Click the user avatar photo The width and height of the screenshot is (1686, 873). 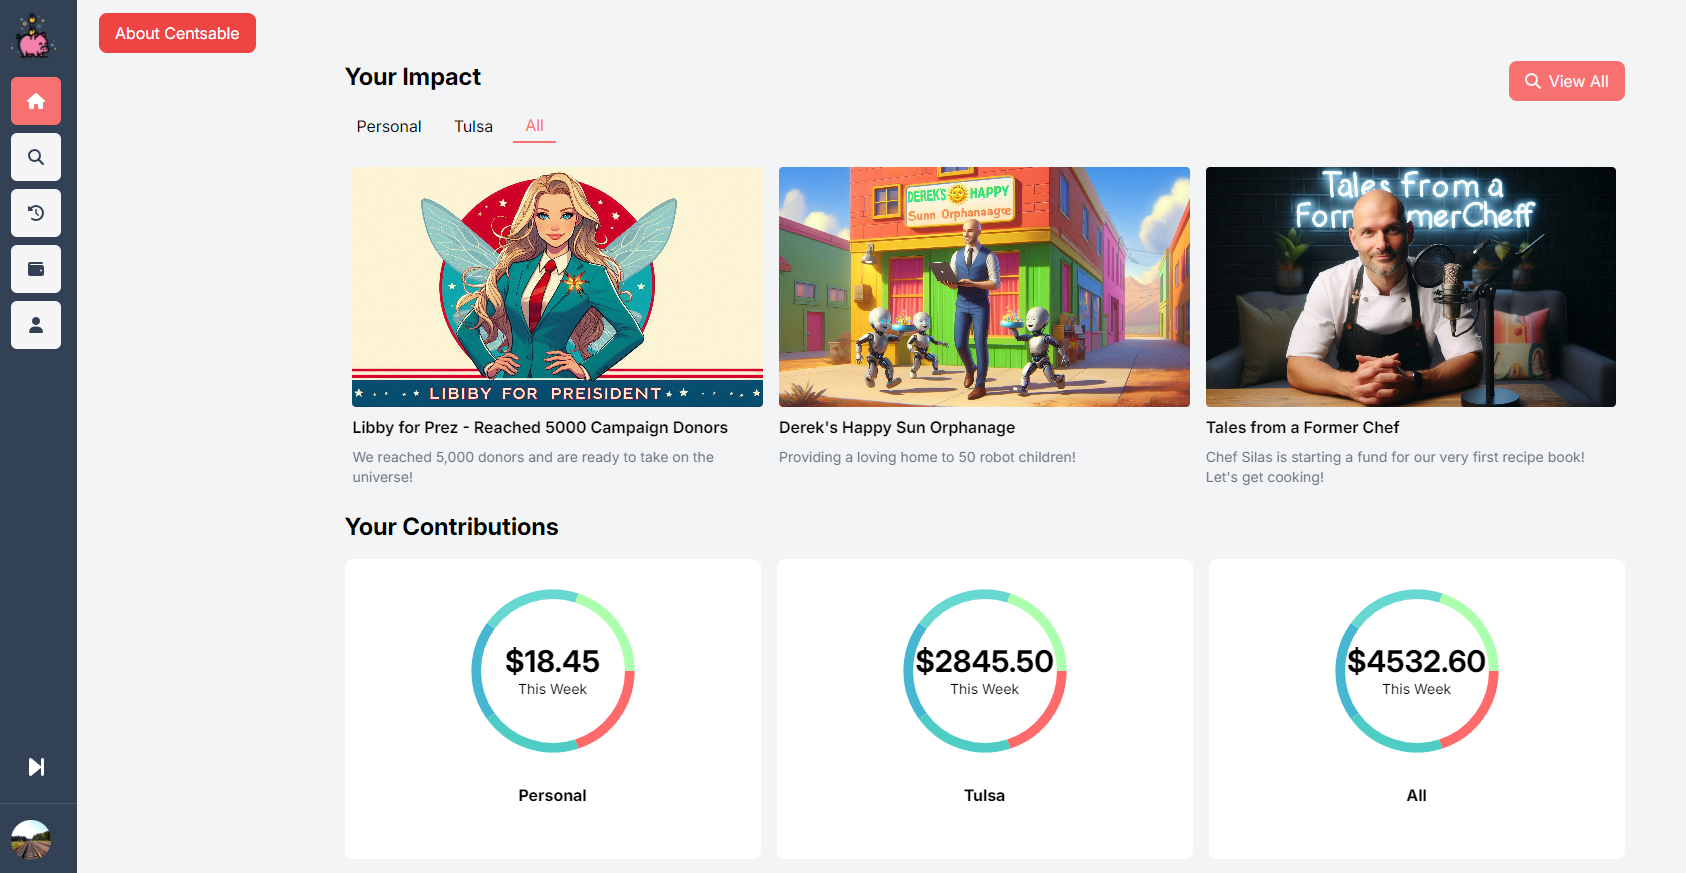tap(31, 840)
